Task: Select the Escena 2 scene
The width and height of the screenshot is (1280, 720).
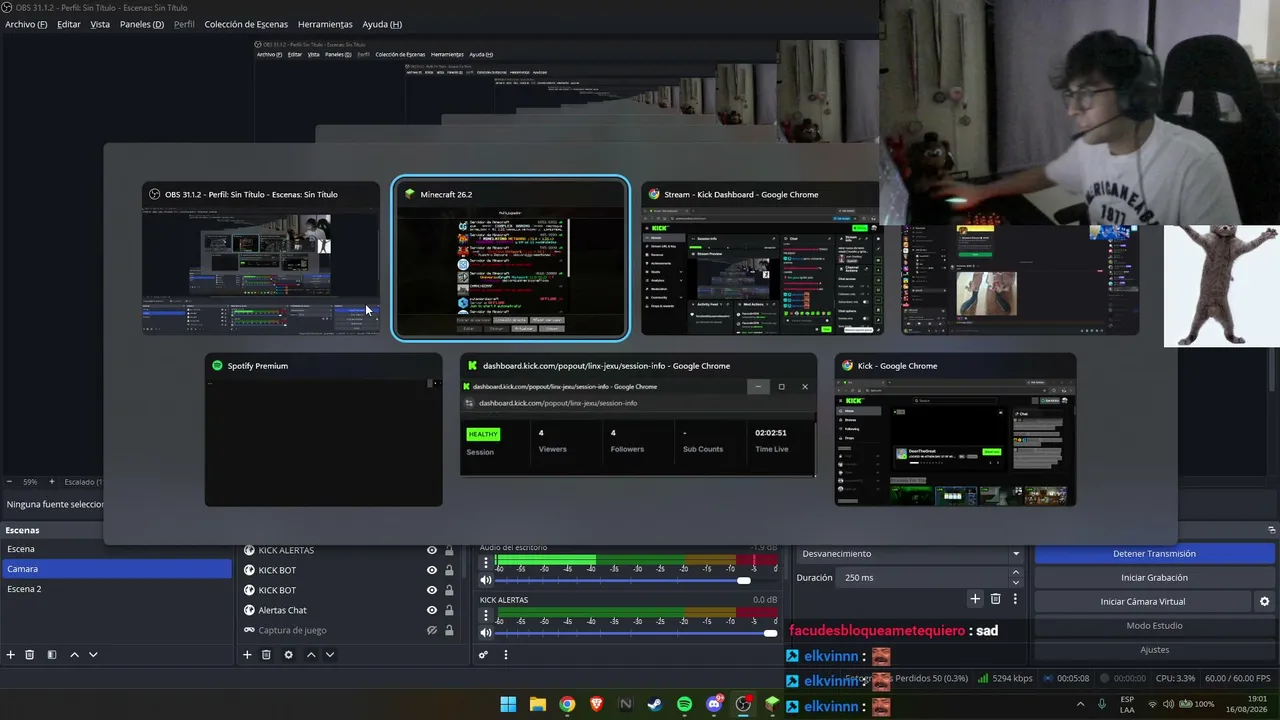Action: (116, 589)
